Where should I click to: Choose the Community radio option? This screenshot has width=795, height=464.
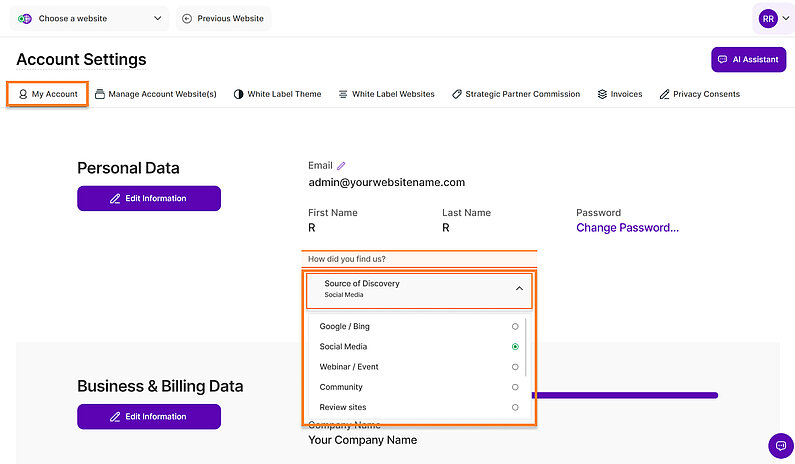click(515, 387)
